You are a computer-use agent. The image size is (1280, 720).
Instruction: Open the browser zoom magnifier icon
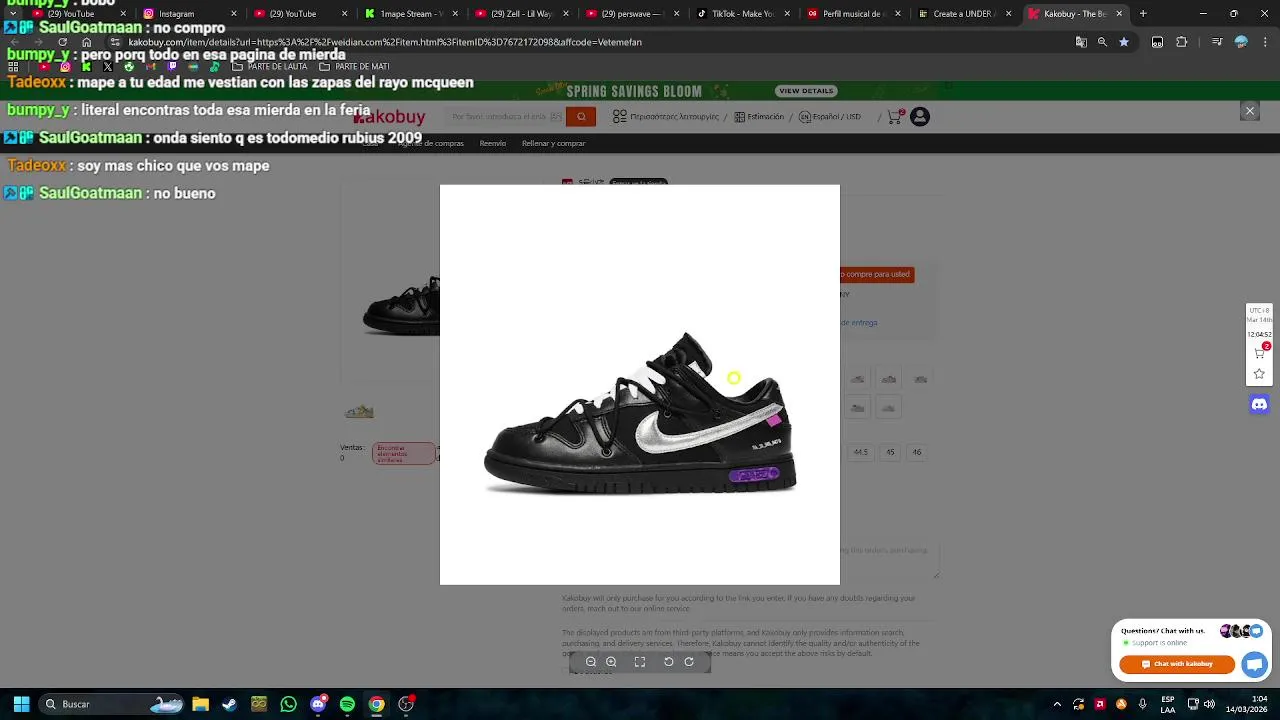tap(1102, 42)
